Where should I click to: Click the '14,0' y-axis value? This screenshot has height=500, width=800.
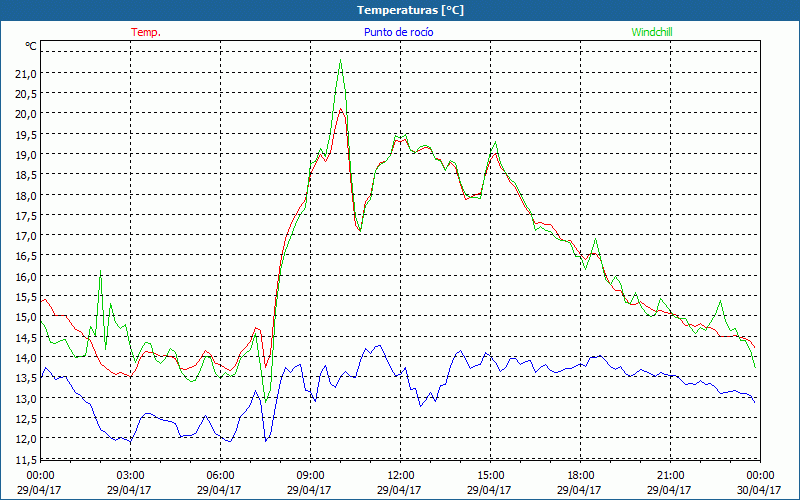(x=26, y=358)
